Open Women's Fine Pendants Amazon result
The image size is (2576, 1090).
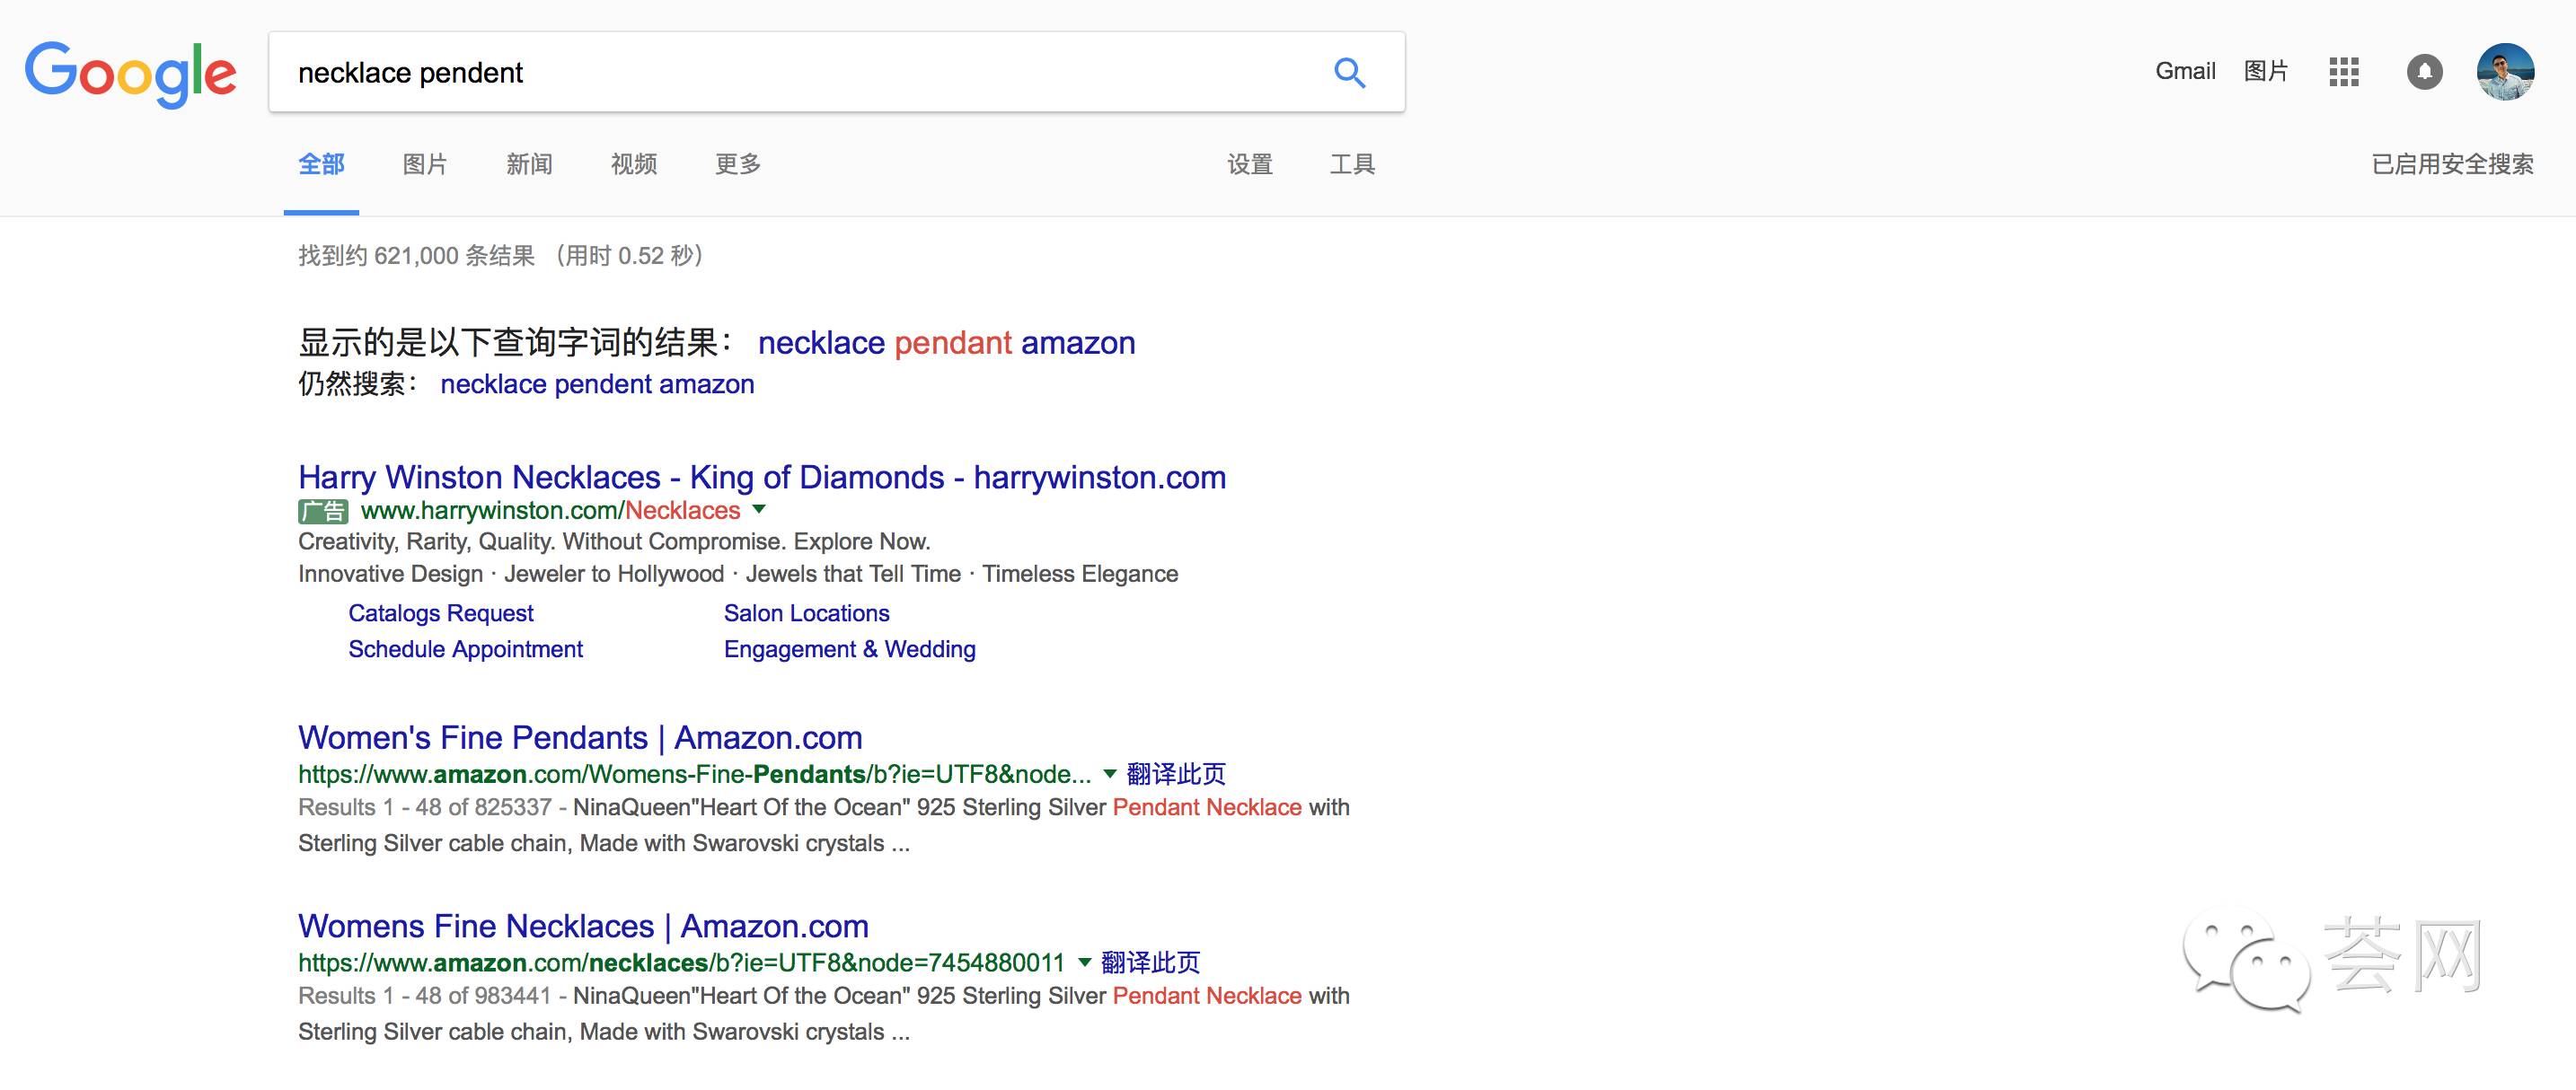(x=580, y=737)
